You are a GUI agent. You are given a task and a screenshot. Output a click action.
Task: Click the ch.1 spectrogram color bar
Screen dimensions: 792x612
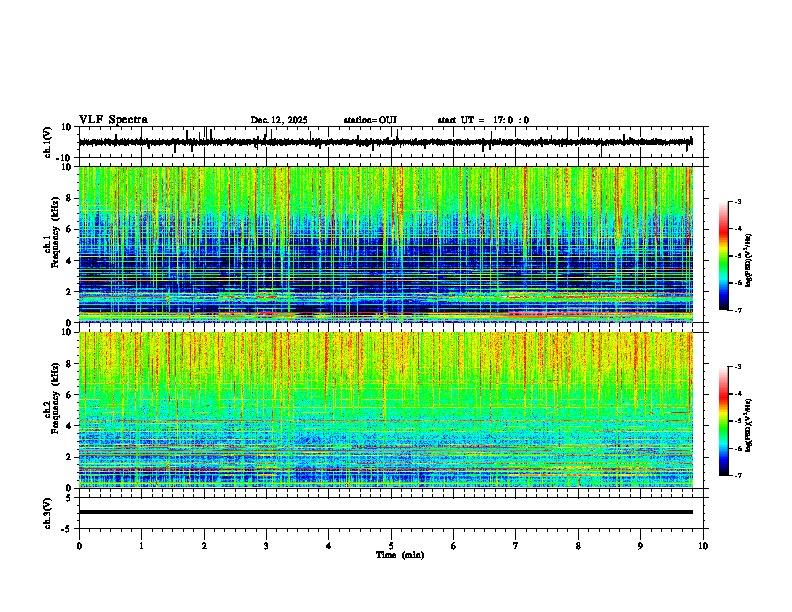723,256
